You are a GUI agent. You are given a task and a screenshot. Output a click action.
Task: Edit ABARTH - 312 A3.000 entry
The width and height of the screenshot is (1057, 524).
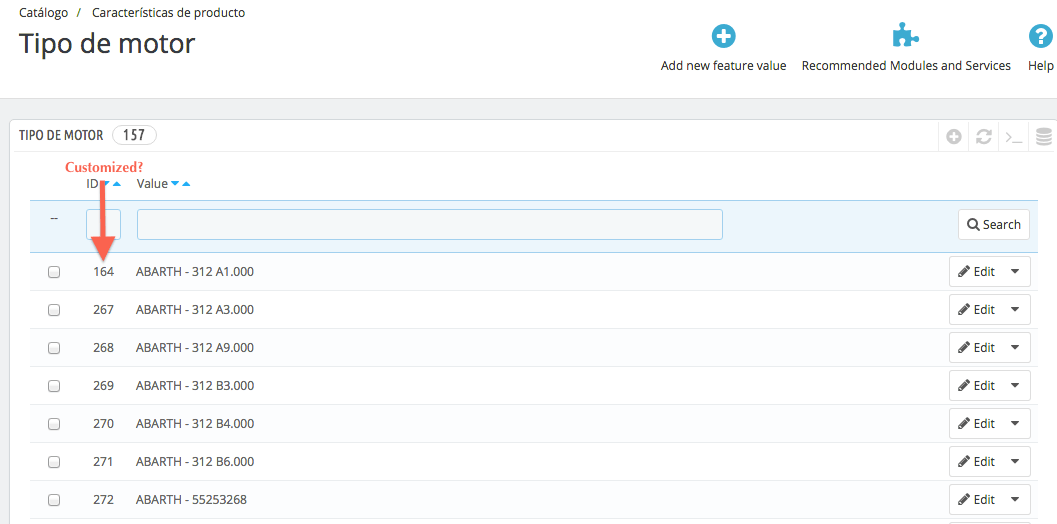(x=976, y=310)
